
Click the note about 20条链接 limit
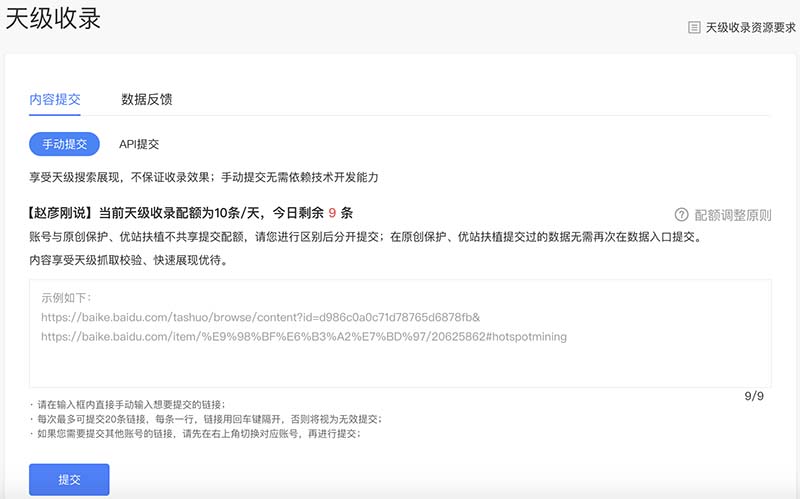206,419
